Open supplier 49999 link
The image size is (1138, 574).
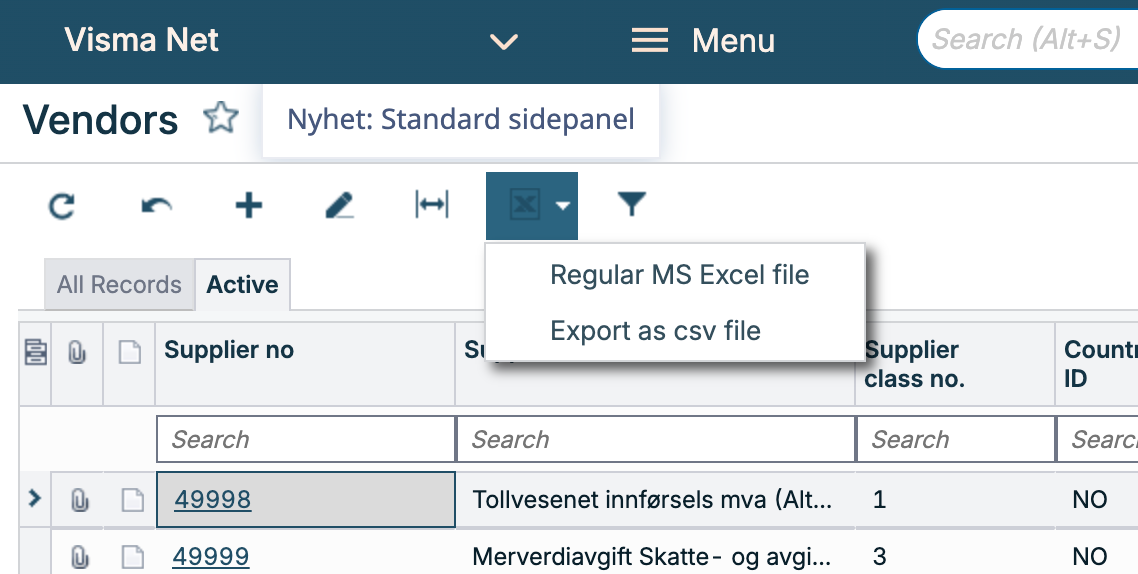[211, 556]
